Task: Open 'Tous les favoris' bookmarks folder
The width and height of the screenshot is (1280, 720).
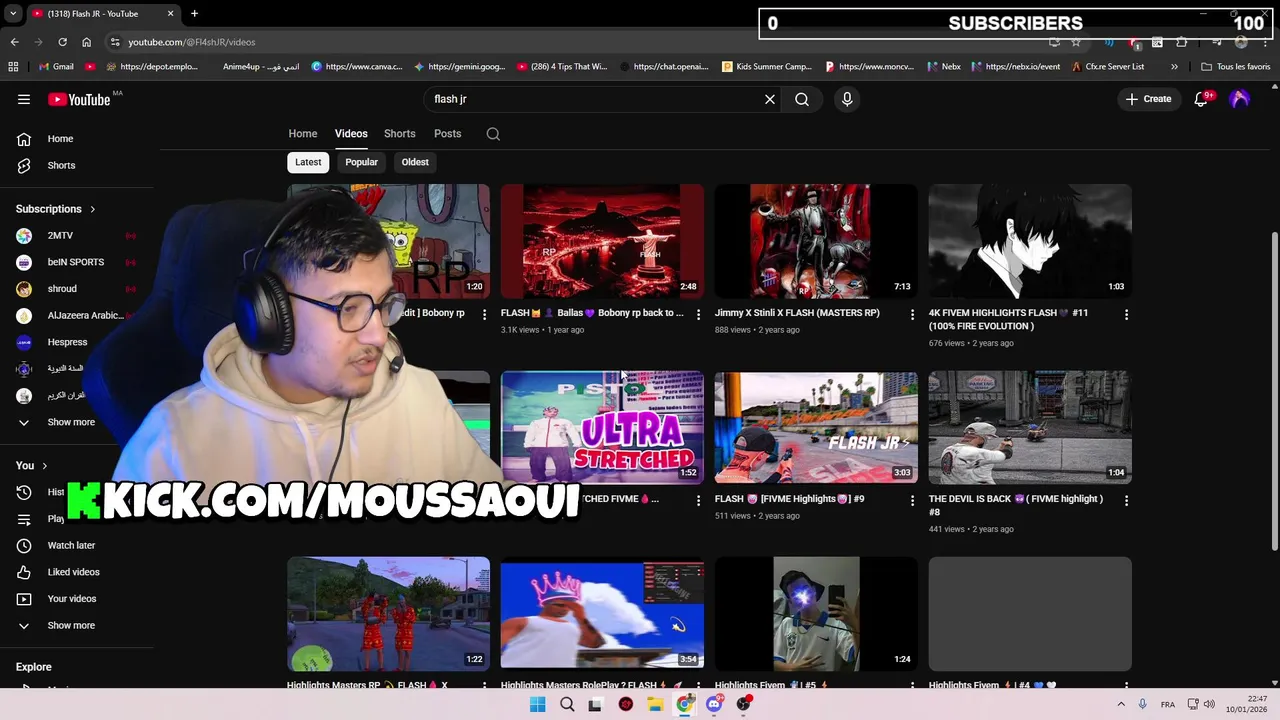Action: [1236, 67]
